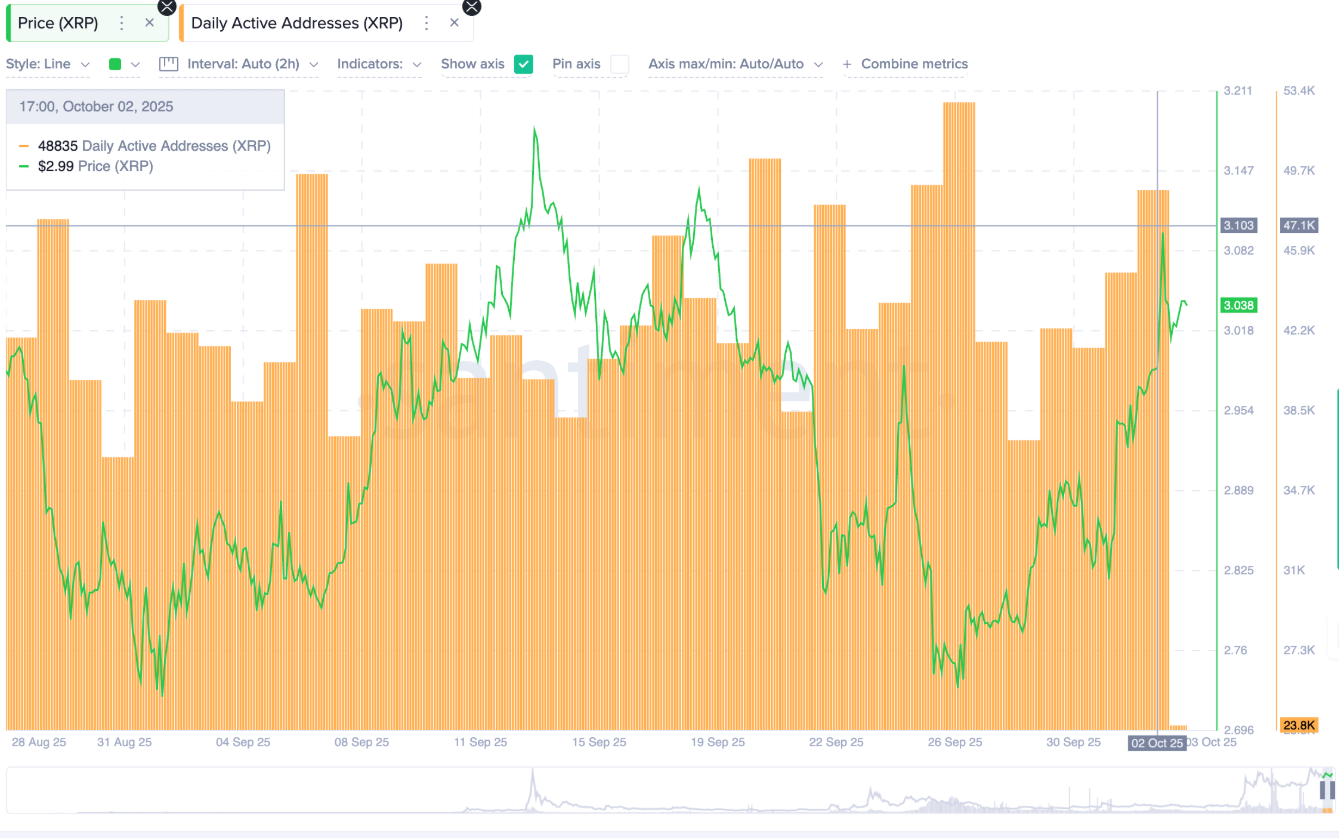Open the Daily Active Addresses options menu
The height and width of the screenshot is (838, 1339).
[x=424, y=21]
